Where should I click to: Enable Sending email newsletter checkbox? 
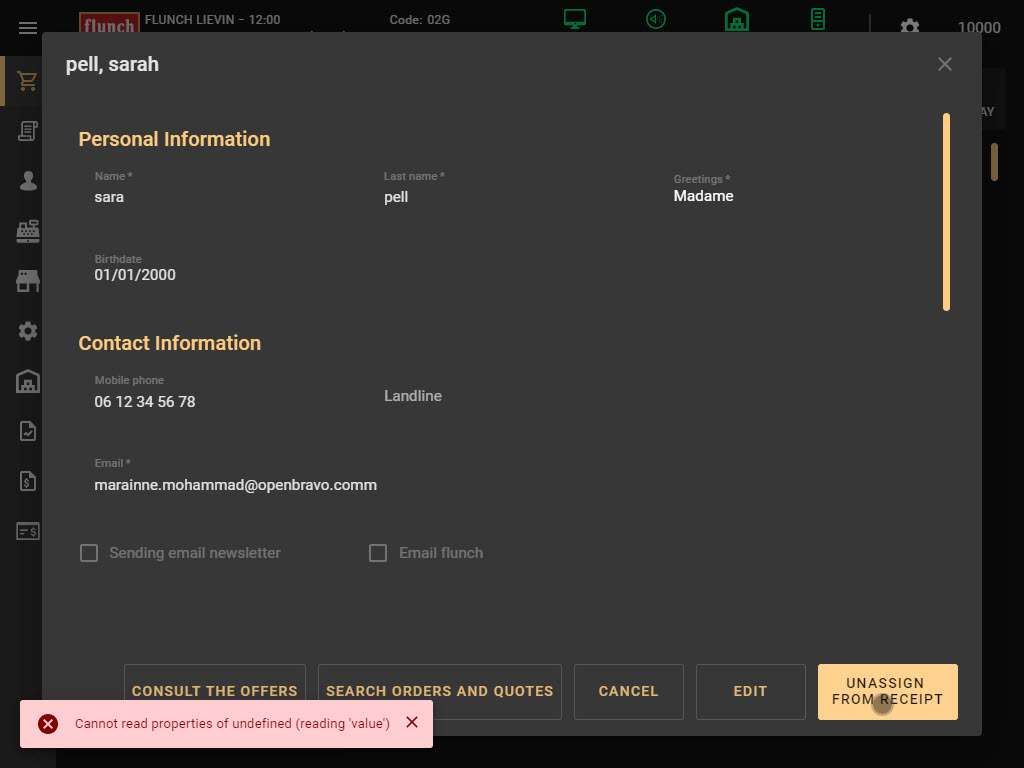[89, 553]
